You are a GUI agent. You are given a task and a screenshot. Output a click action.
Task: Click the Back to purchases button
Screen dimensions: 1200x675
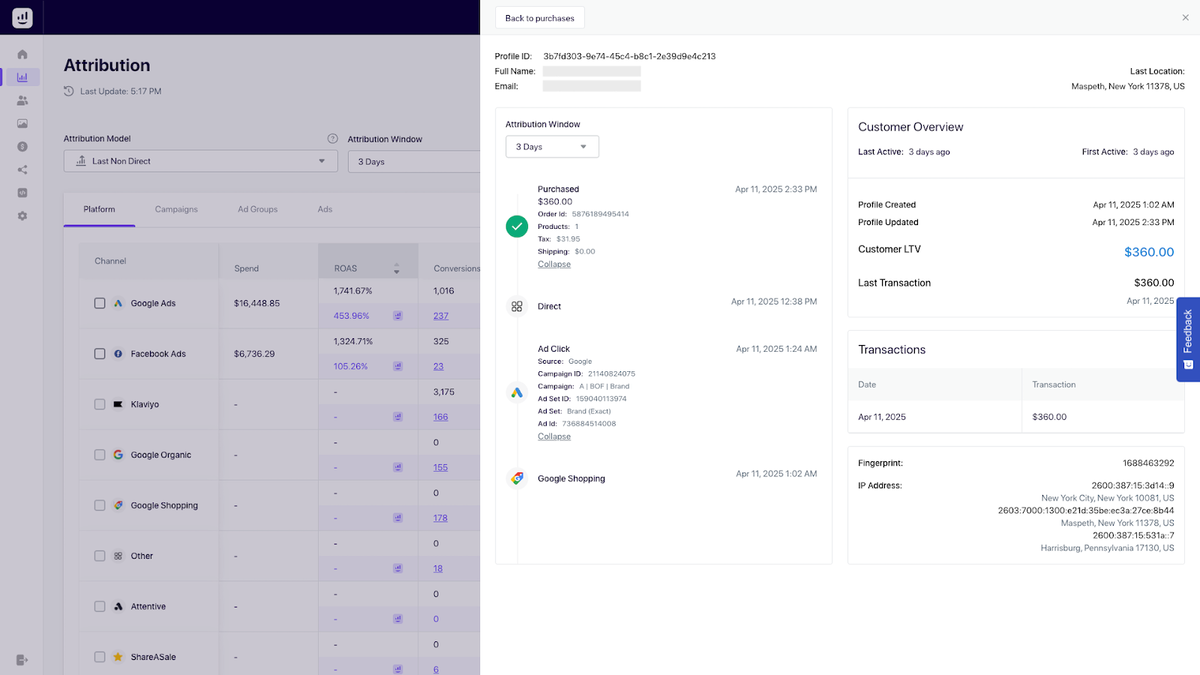[x=539, y=17]
